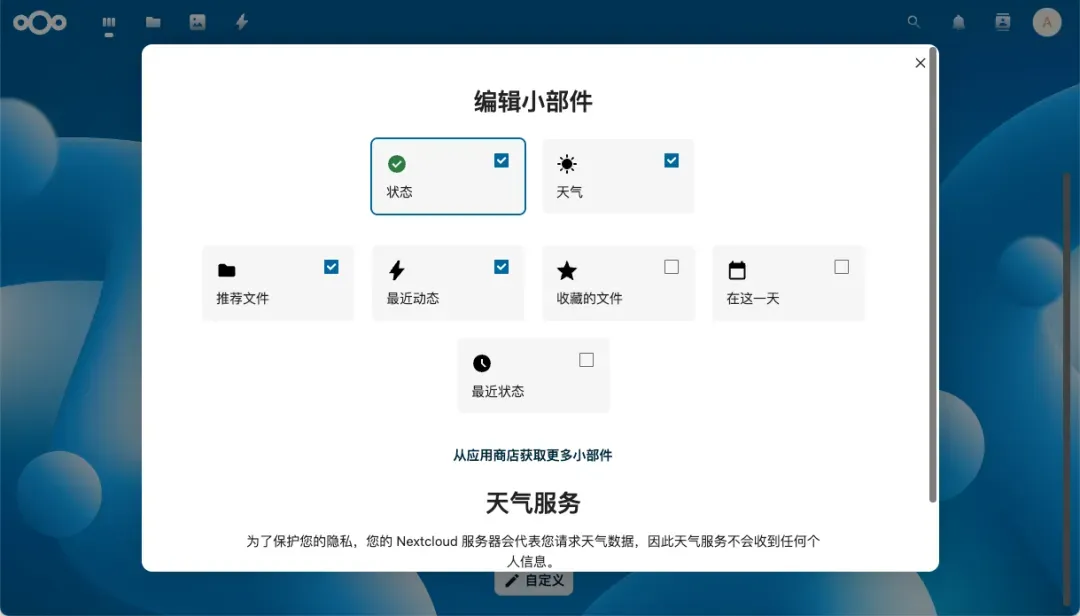Click the star icon of 收藏的文件
The image size is (1080, 616).
click(x=567, y=270)
